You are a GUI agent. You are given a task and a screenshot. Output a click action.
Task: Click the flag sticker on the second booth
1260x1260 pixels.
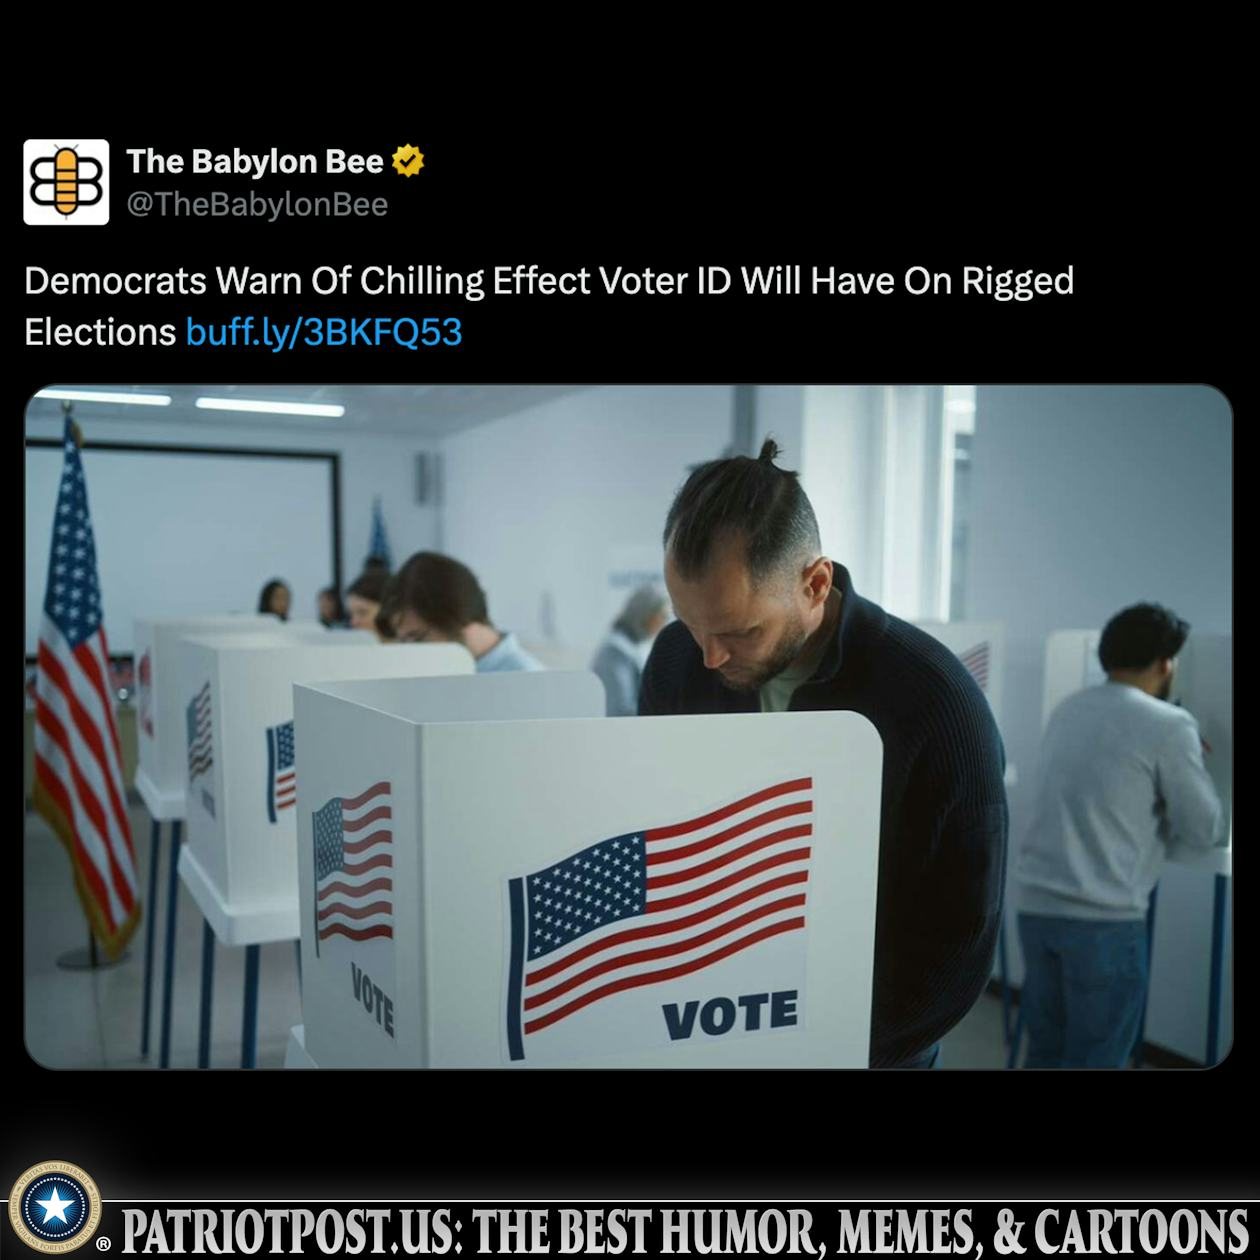pyautogui.click(x=281, y=766)
